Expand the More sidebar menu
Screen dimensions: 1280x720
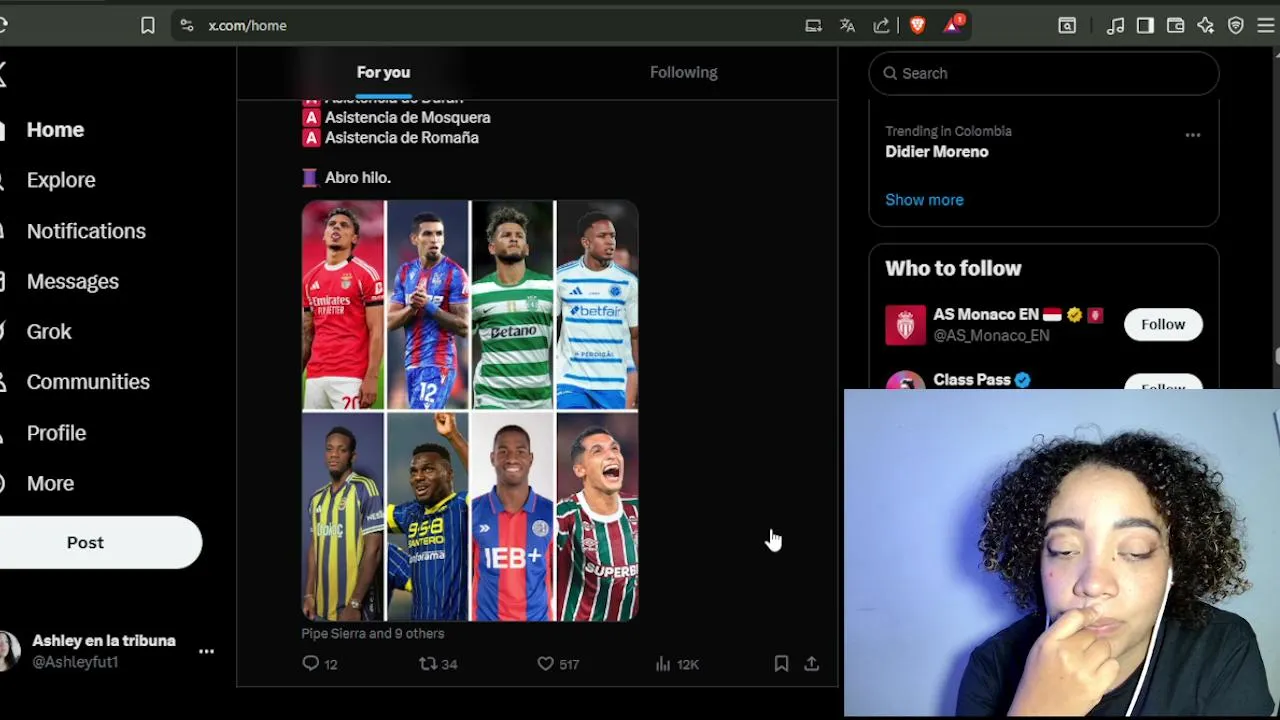click(x=50, y=483)
